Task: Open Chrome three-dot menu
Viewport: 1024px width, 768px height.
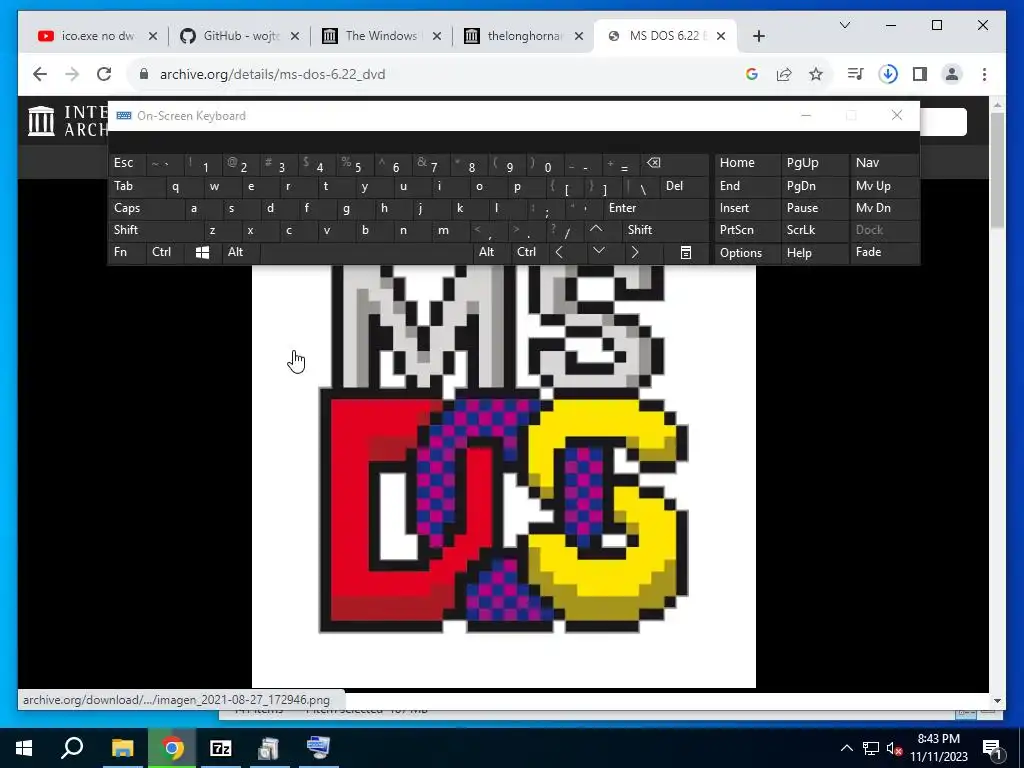Action: pyautogui.click(x=984, y=74)
